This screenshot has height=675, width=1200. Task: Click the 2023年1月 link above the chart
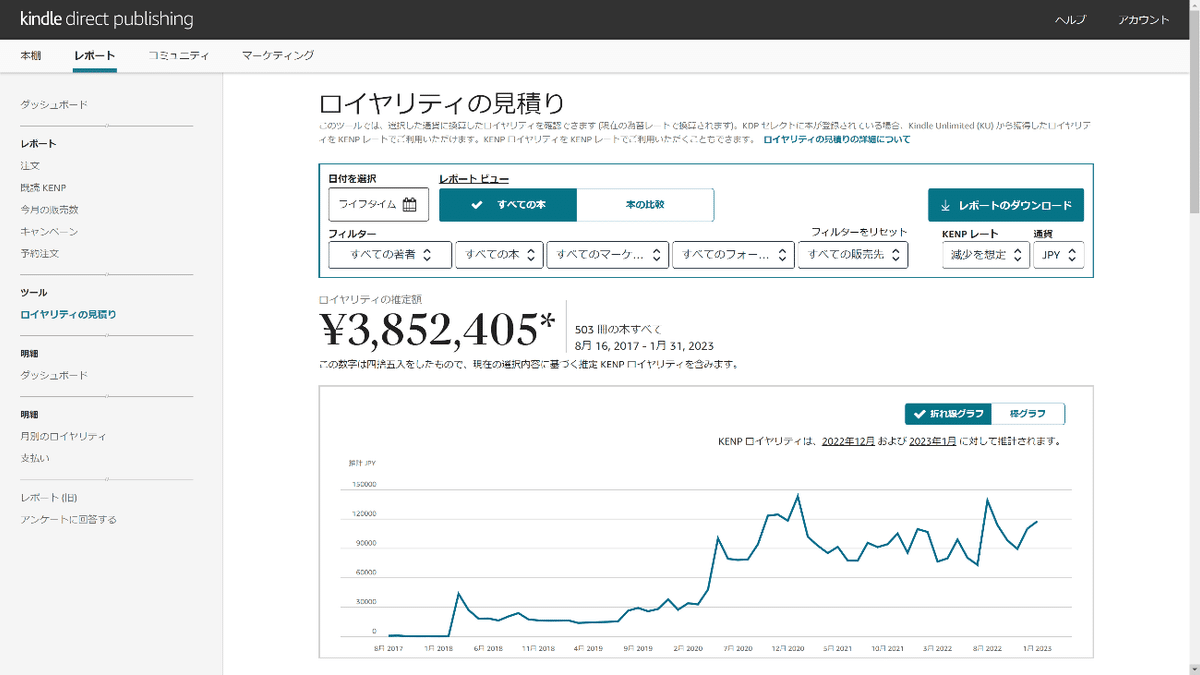pyautogui.click(x=933, y=441)
